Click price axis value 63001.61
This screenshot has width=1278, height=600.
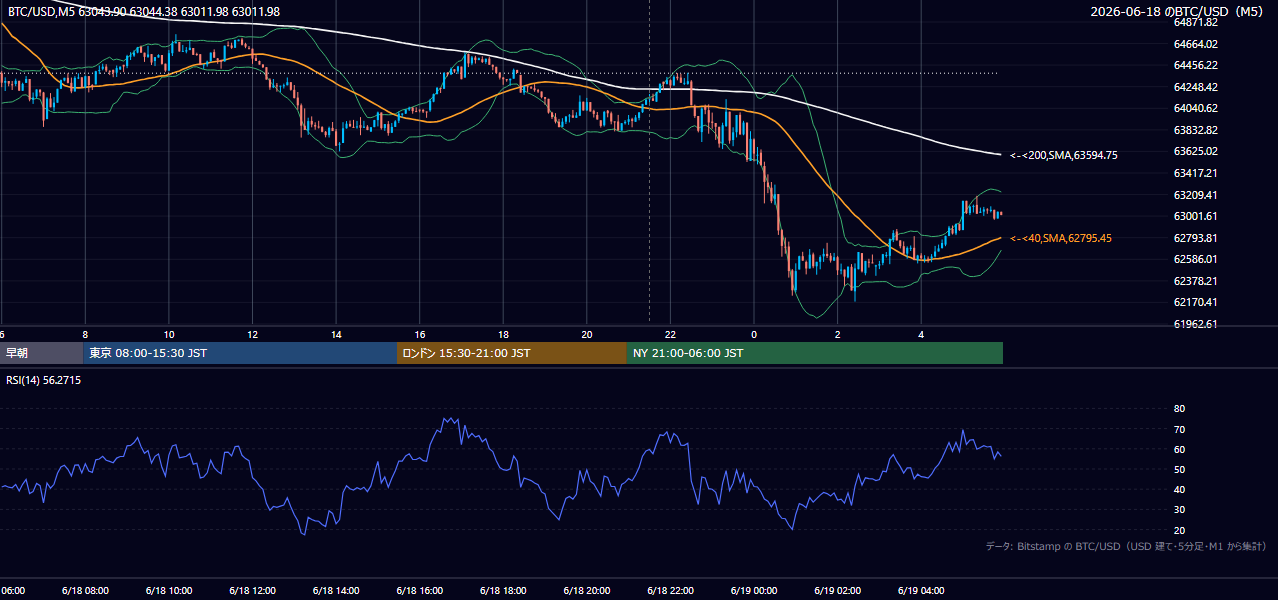pos(1195,216)
